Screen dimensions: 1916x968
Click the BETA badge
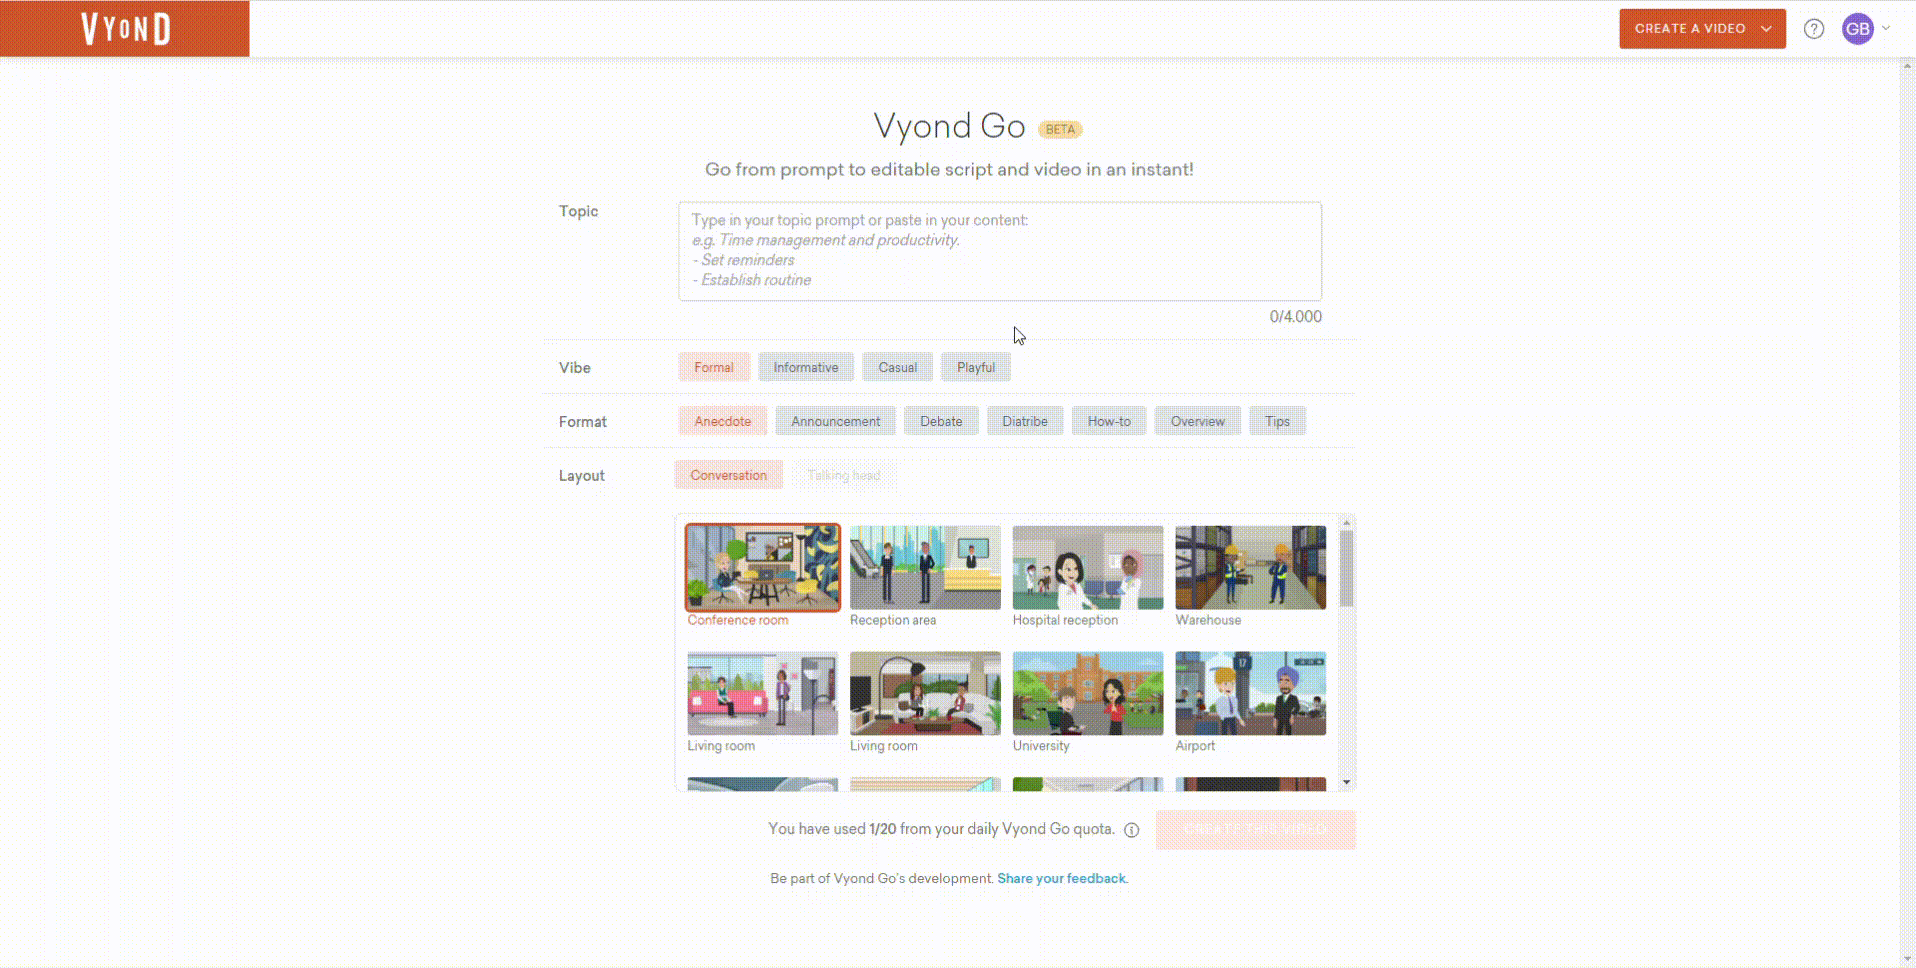pos(1060,129)
